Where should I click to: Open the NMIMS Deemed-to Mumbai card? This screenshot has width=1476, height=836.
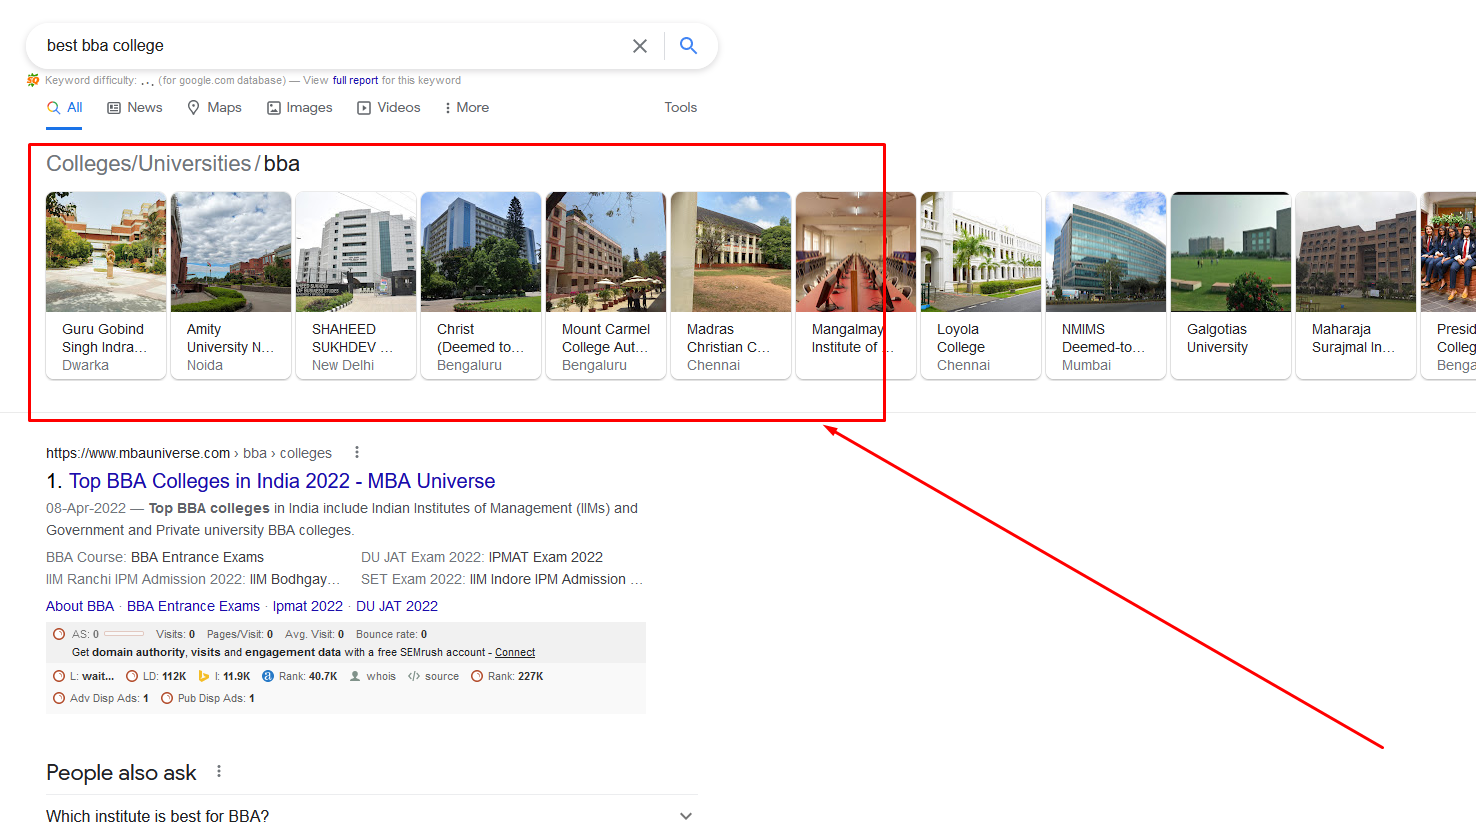(x=1106, y=285)
